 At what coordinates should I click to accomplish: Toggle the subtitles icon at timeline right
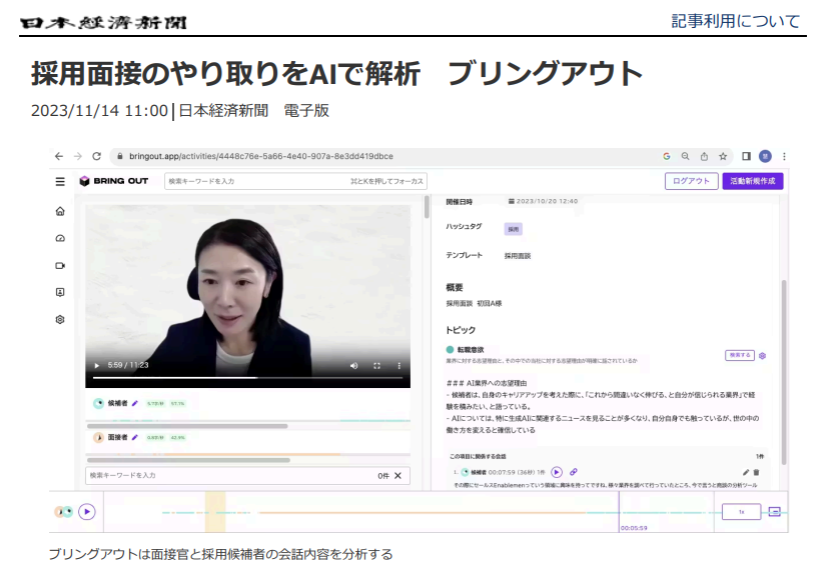774,512
